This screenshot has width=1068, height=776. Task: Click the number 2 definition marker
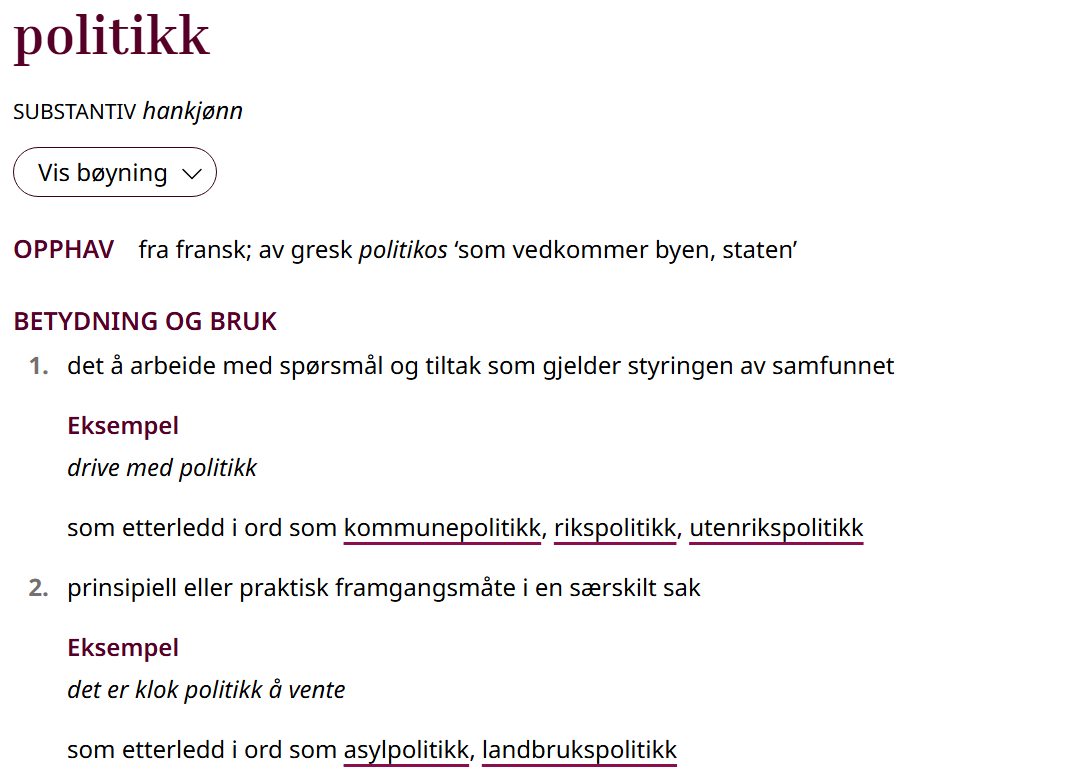39,588
